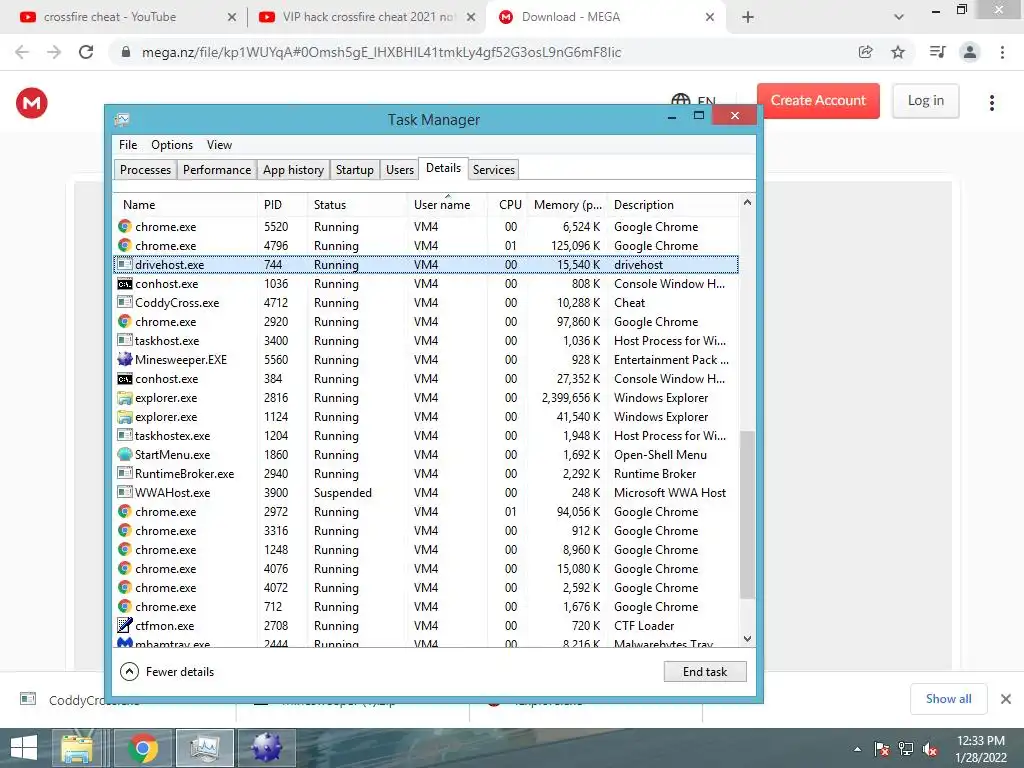
Task: Bookmark this page with the star icon
Action: click(898, 52)
